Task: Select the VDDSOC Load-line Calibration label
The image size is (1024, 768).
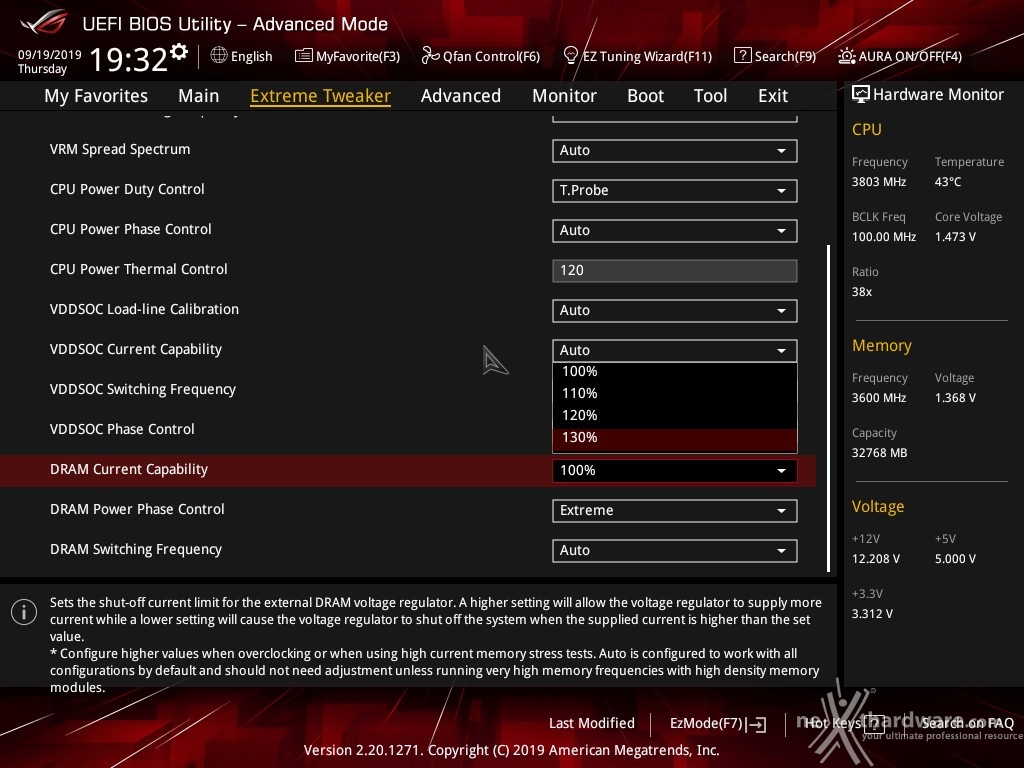Action: coord(144,309)
